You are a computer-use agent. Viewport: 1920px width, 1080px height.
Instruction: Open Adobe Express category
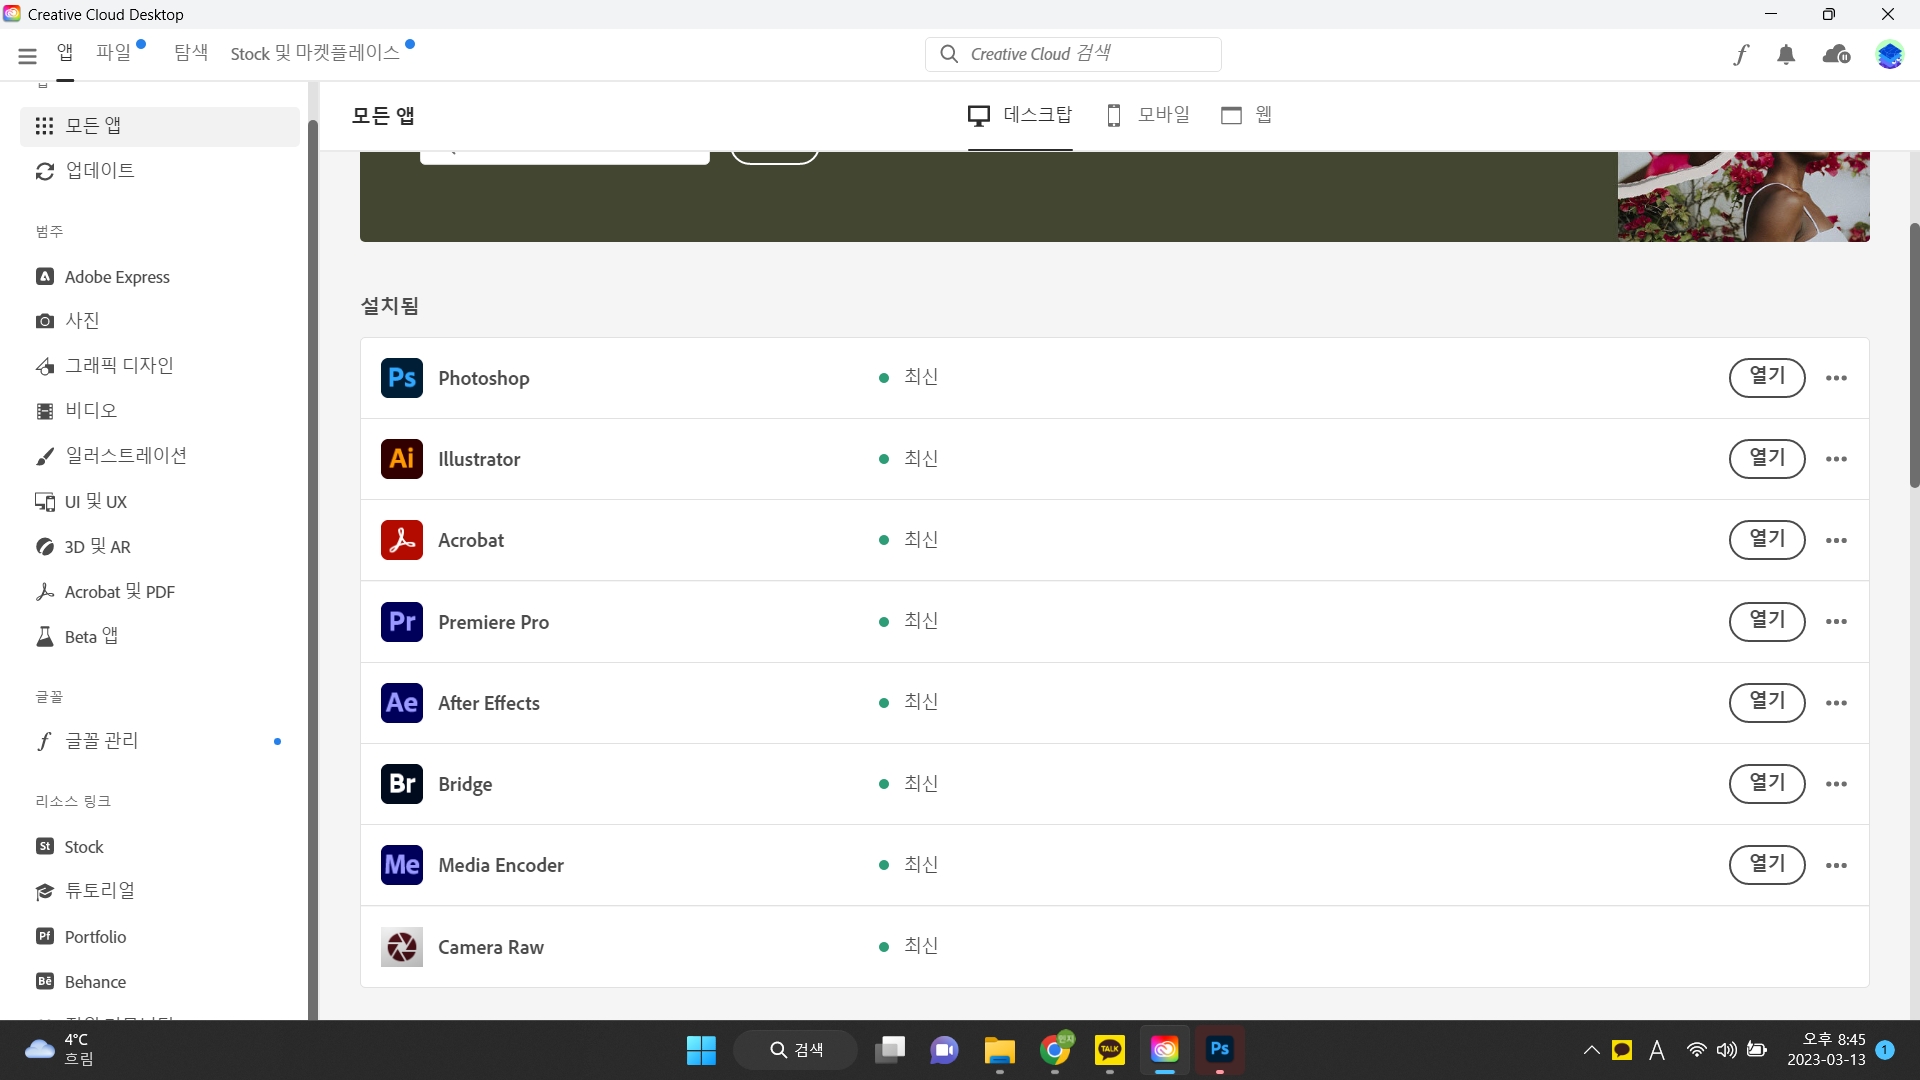click(160, 277)
